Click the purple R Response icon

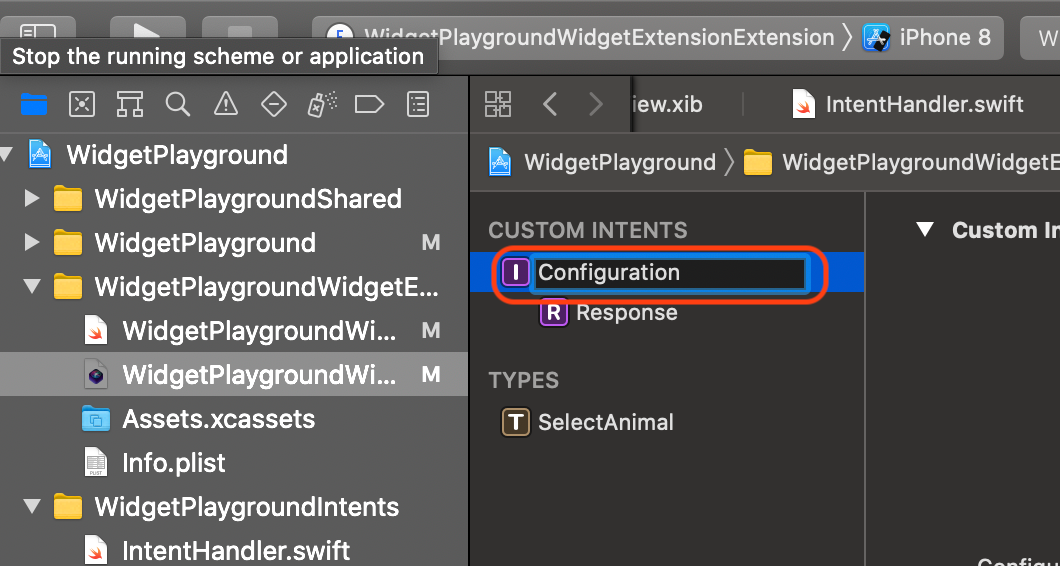coord(553,312)
